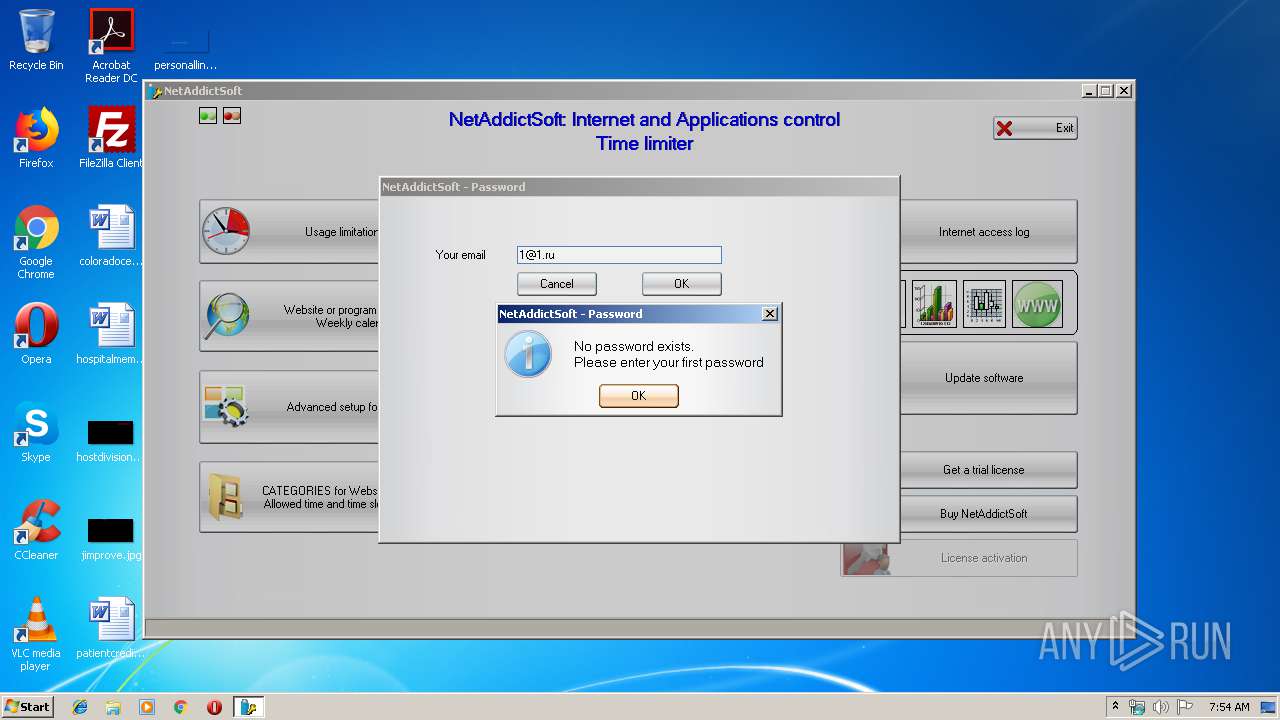Open the network tray icon
Viewport: 1280px width, 720px height.
pos(1137,707)
